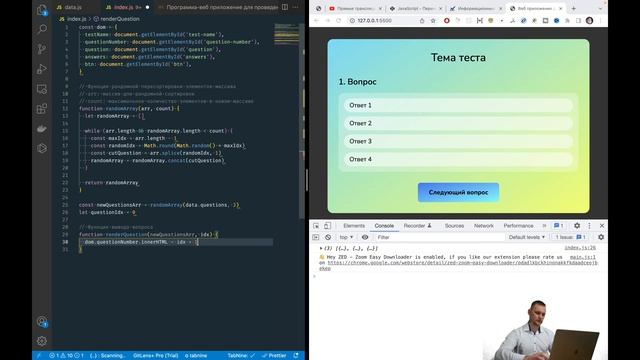Image resolution: width=640 pixels, height=360 pixels.
Task: Open the Source Control view
Action: (x=42, y=49)
